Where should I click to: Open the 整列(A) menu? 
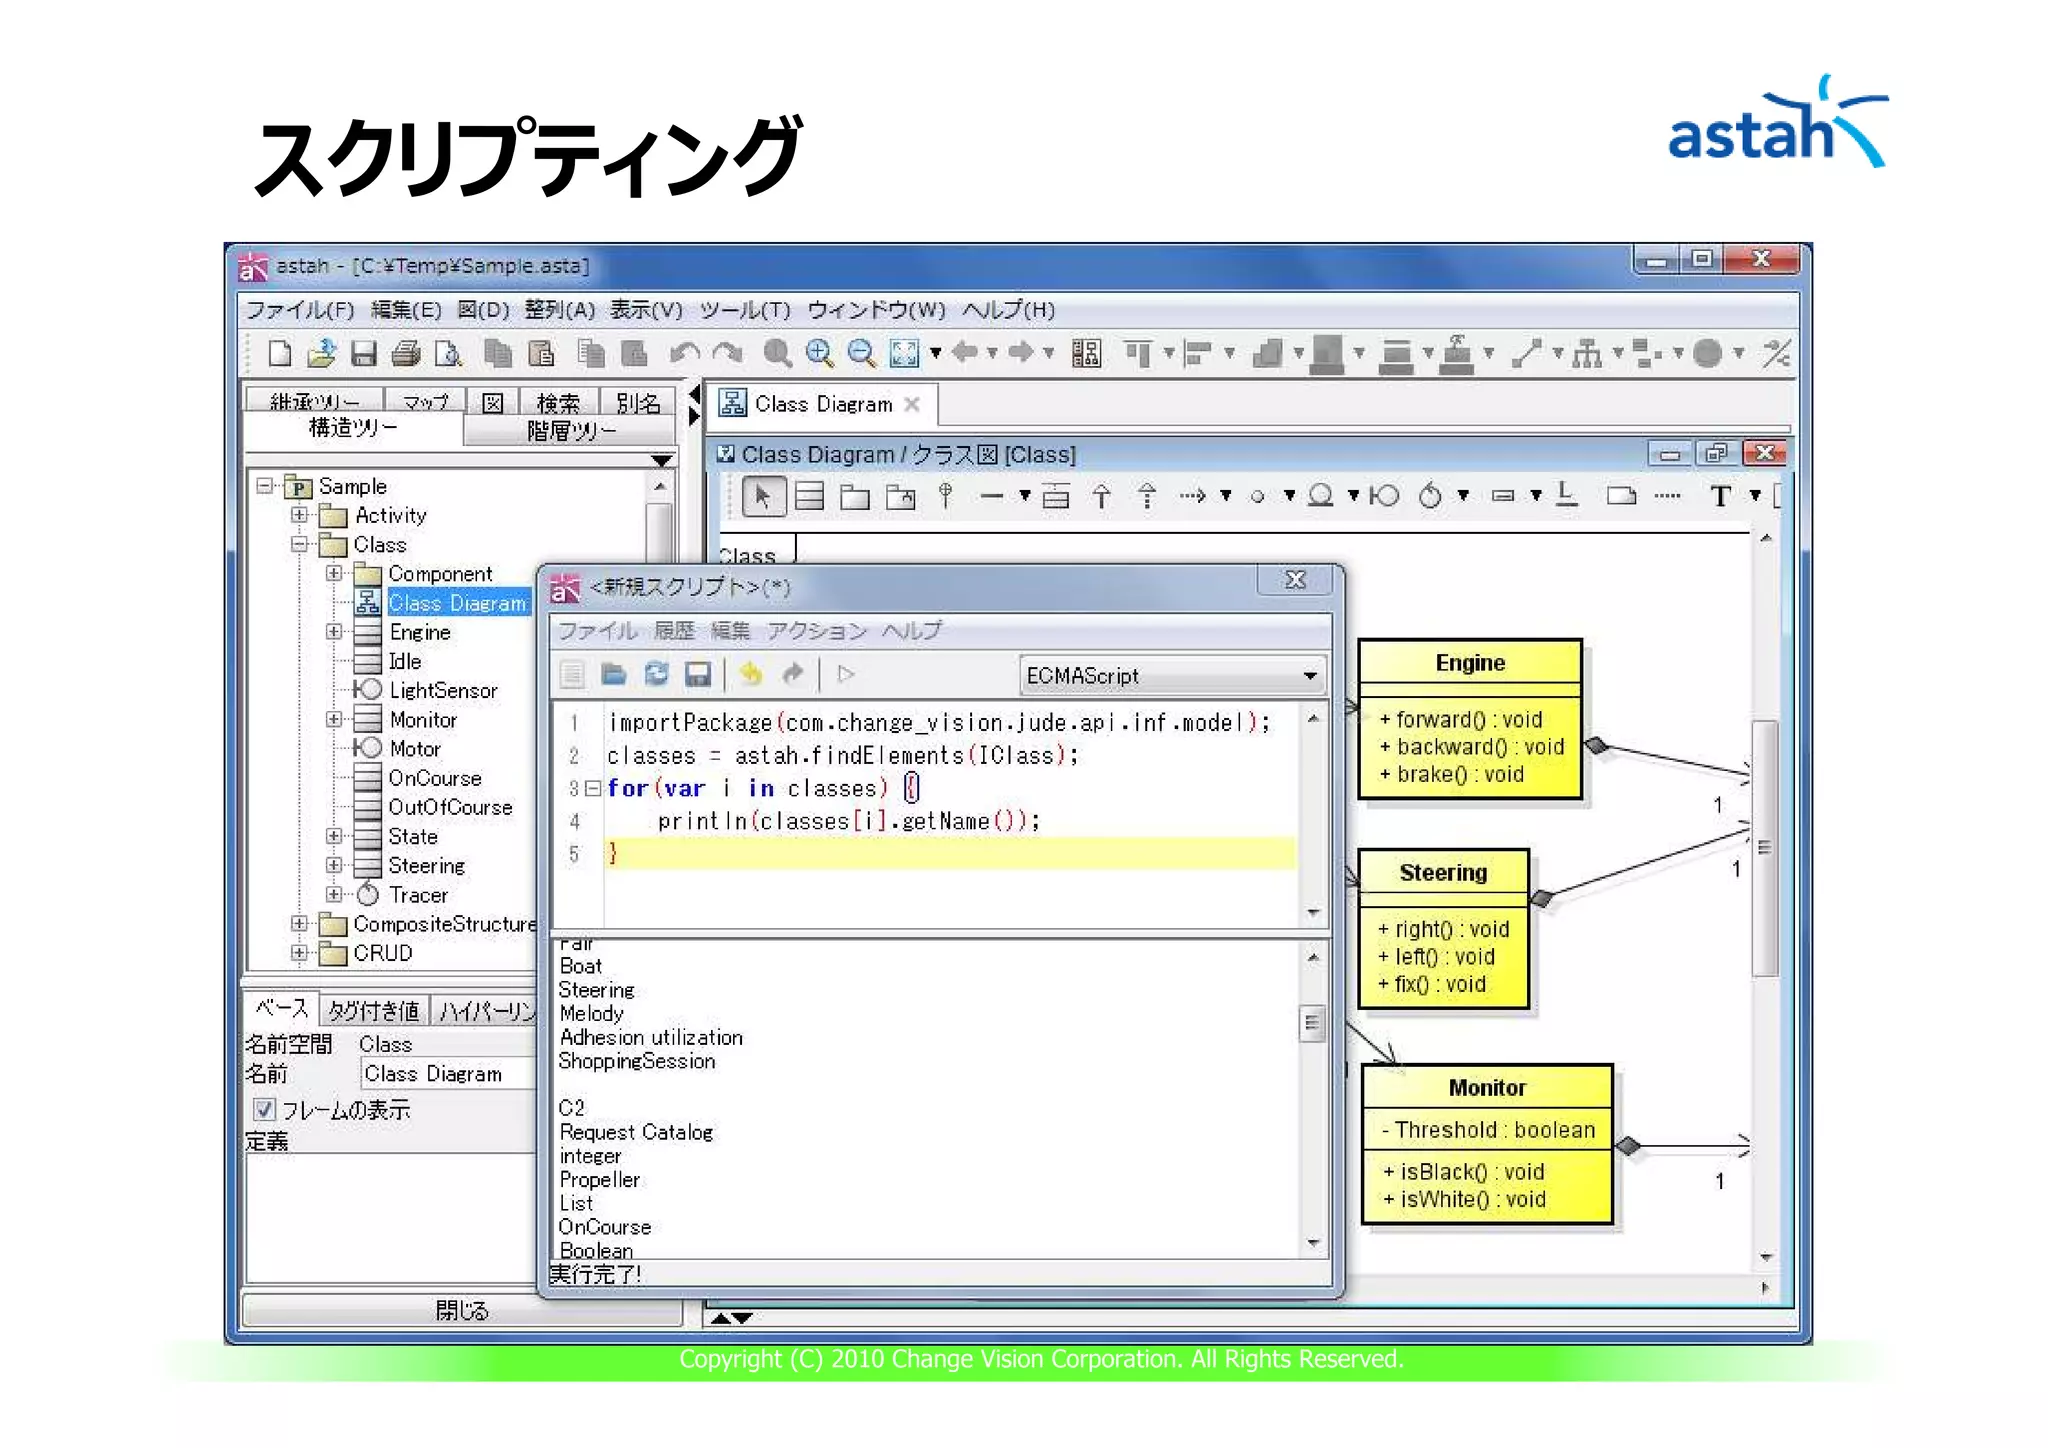click(x=560, y=310)
